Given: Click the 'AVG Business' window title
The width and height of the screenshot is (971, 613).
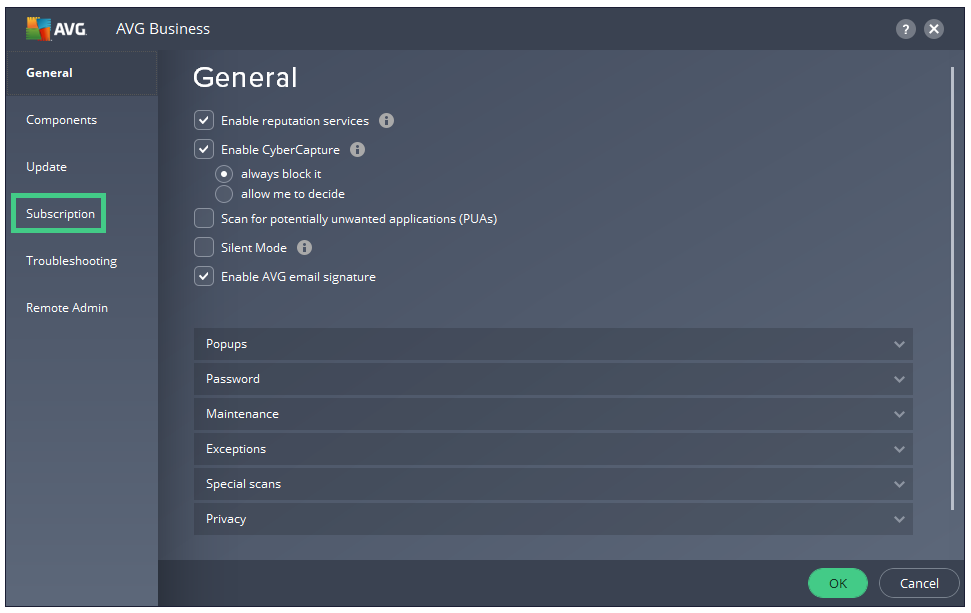Looking at the screenshot, I should pyautogui.click(x=163, y=29).
